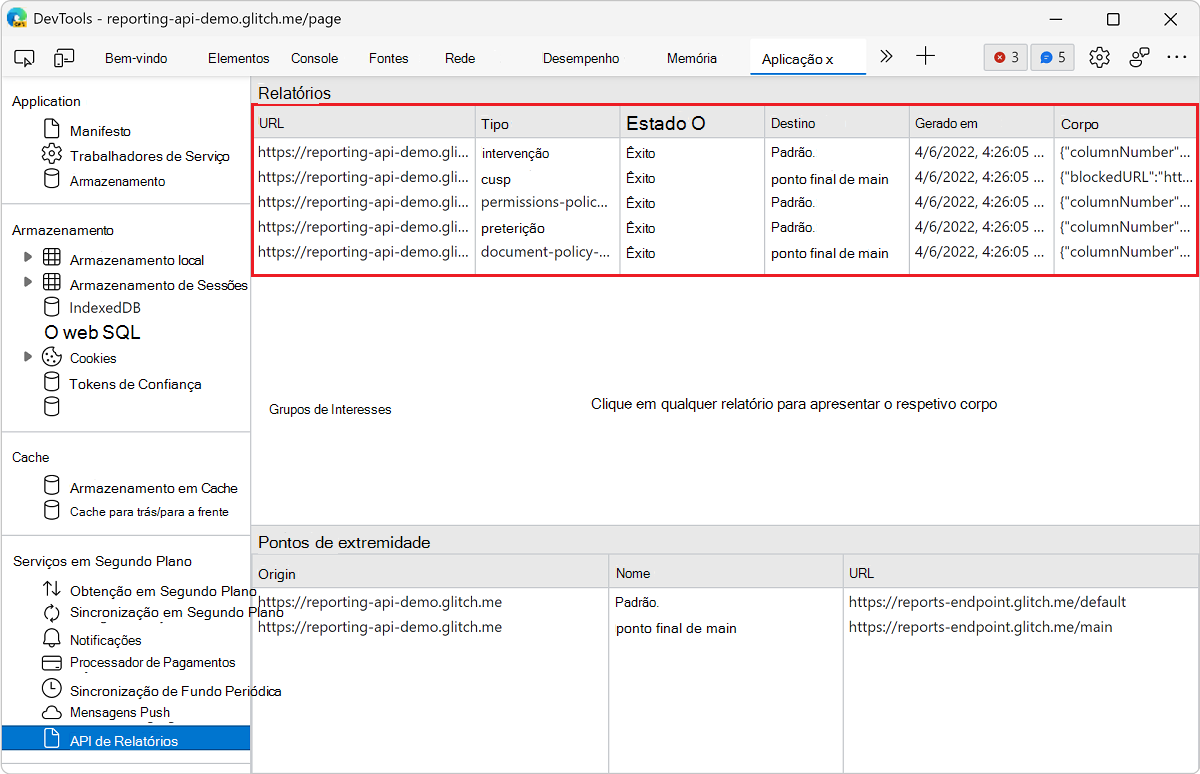
Task: Click the hidden panels chevron next to Aplicação
Action: click(886, 57)
